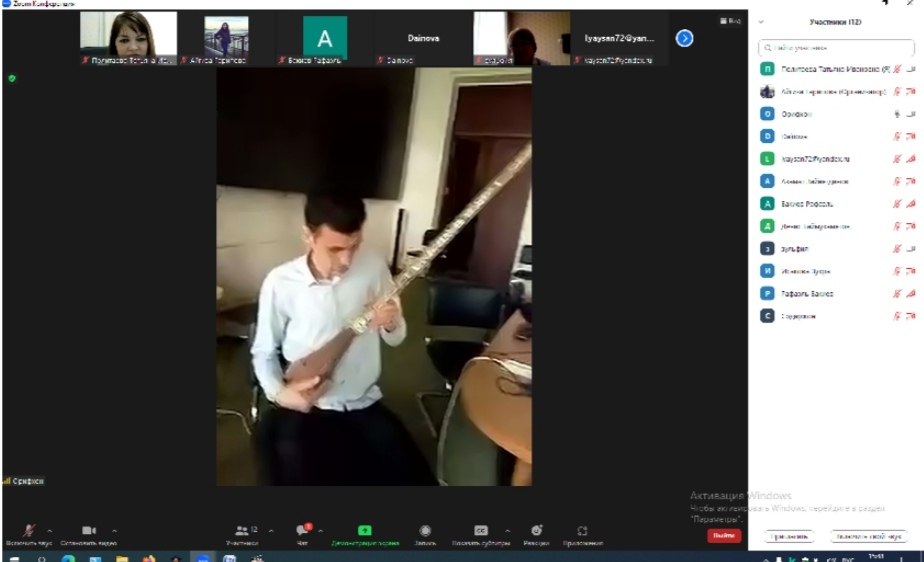Screen dimensions: 924x562
Task: Open the Participants panel icon
Action: (242, 531)
